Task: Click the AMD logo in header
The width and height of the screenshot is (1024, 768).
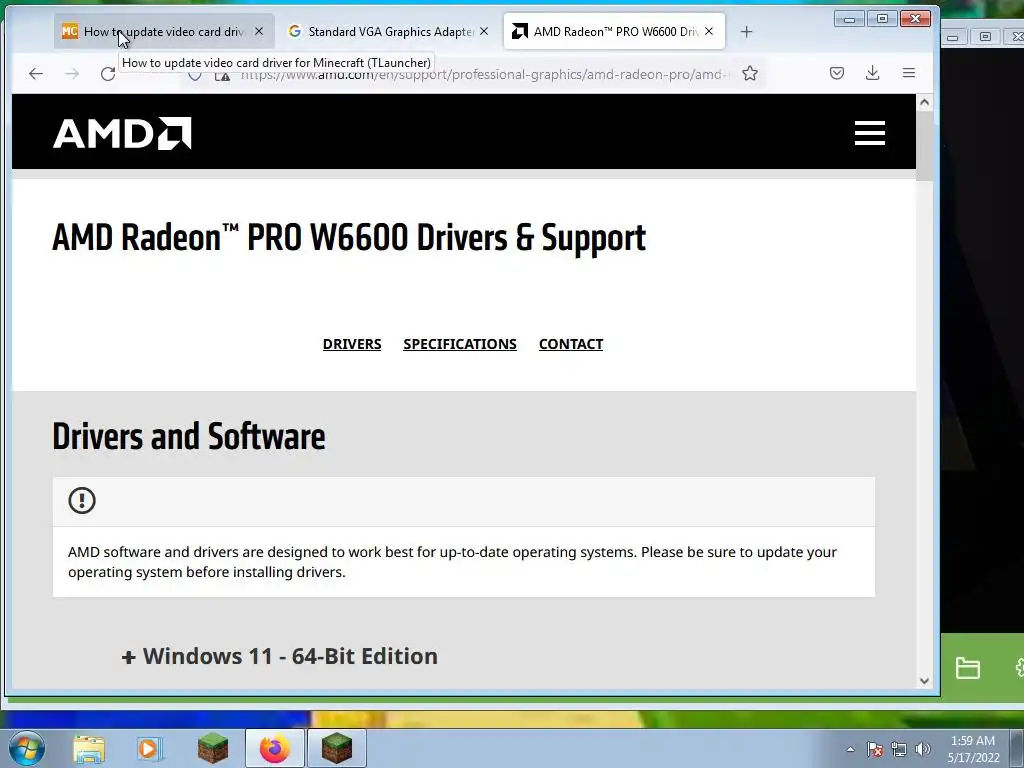Action: tap(122, 133)
